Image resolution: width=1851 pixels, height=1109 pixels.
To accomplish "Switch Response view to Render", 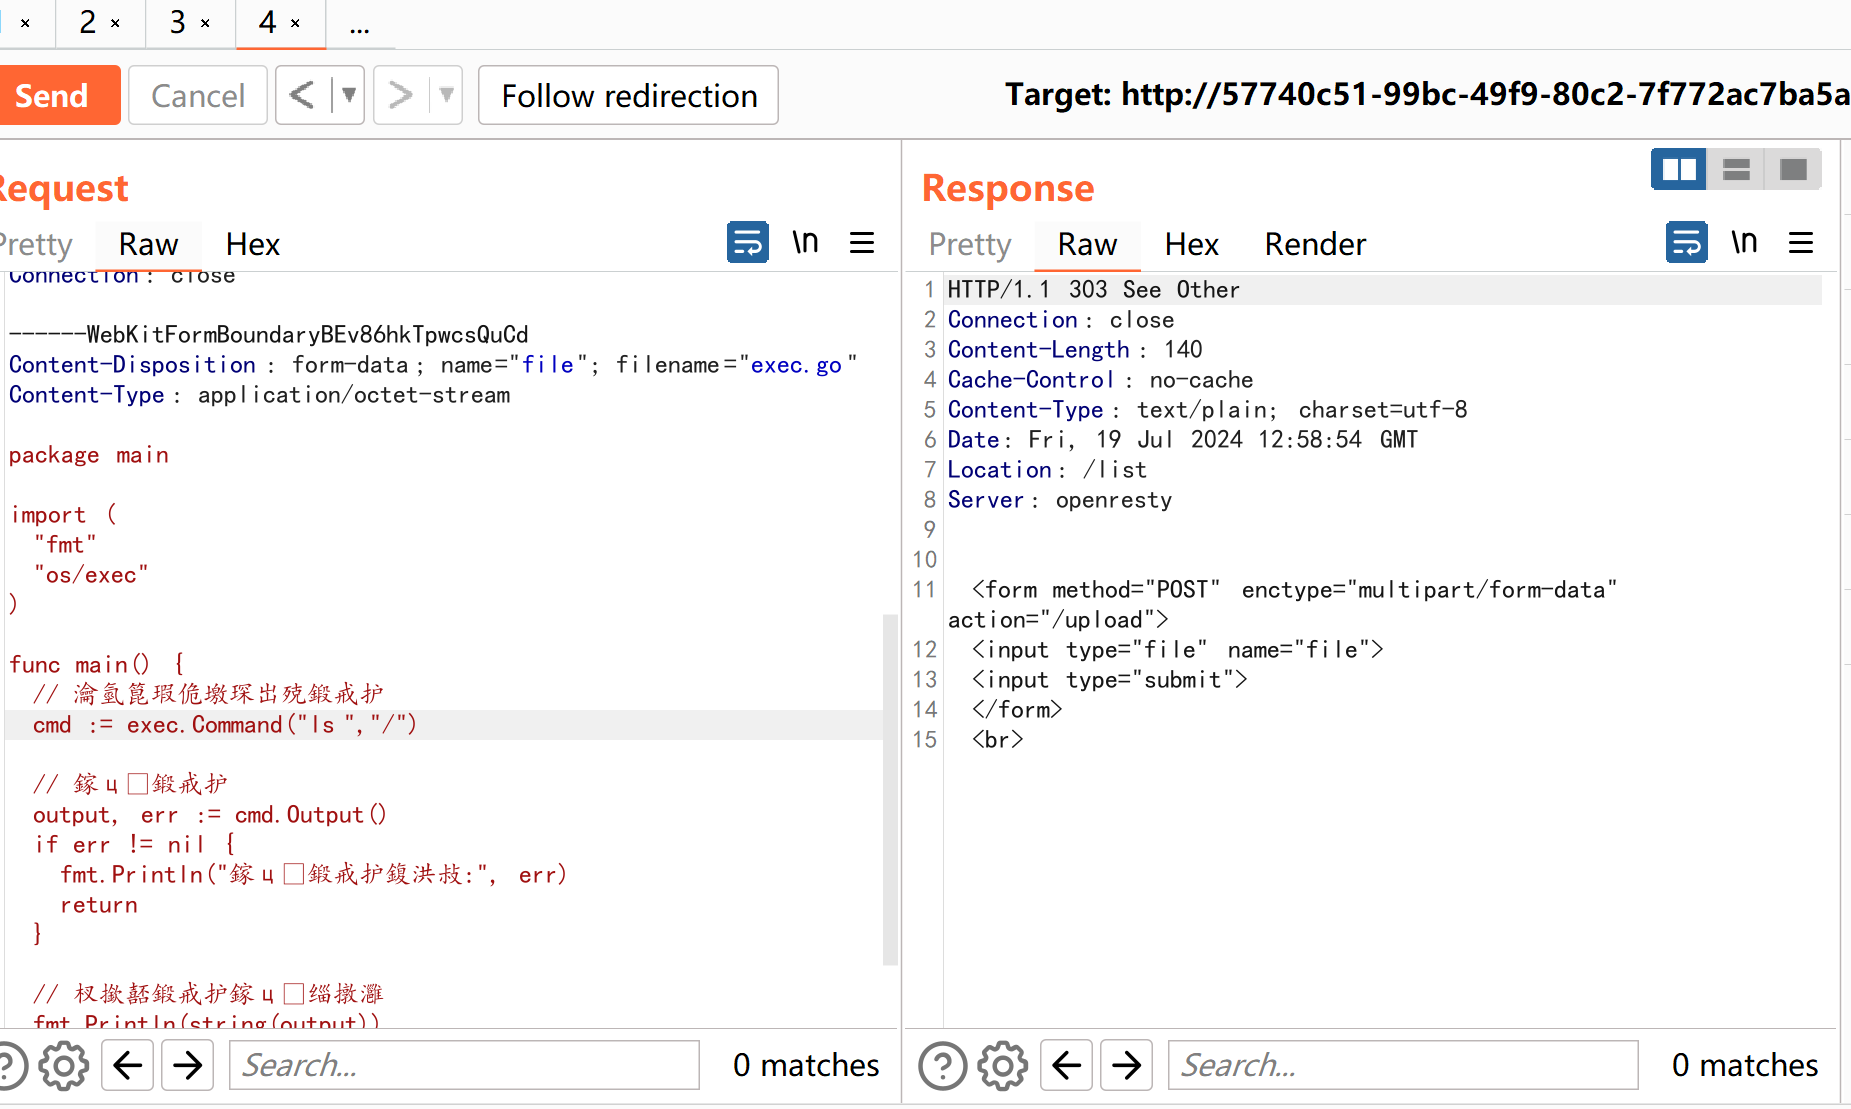I will (x=1315, y=244).
